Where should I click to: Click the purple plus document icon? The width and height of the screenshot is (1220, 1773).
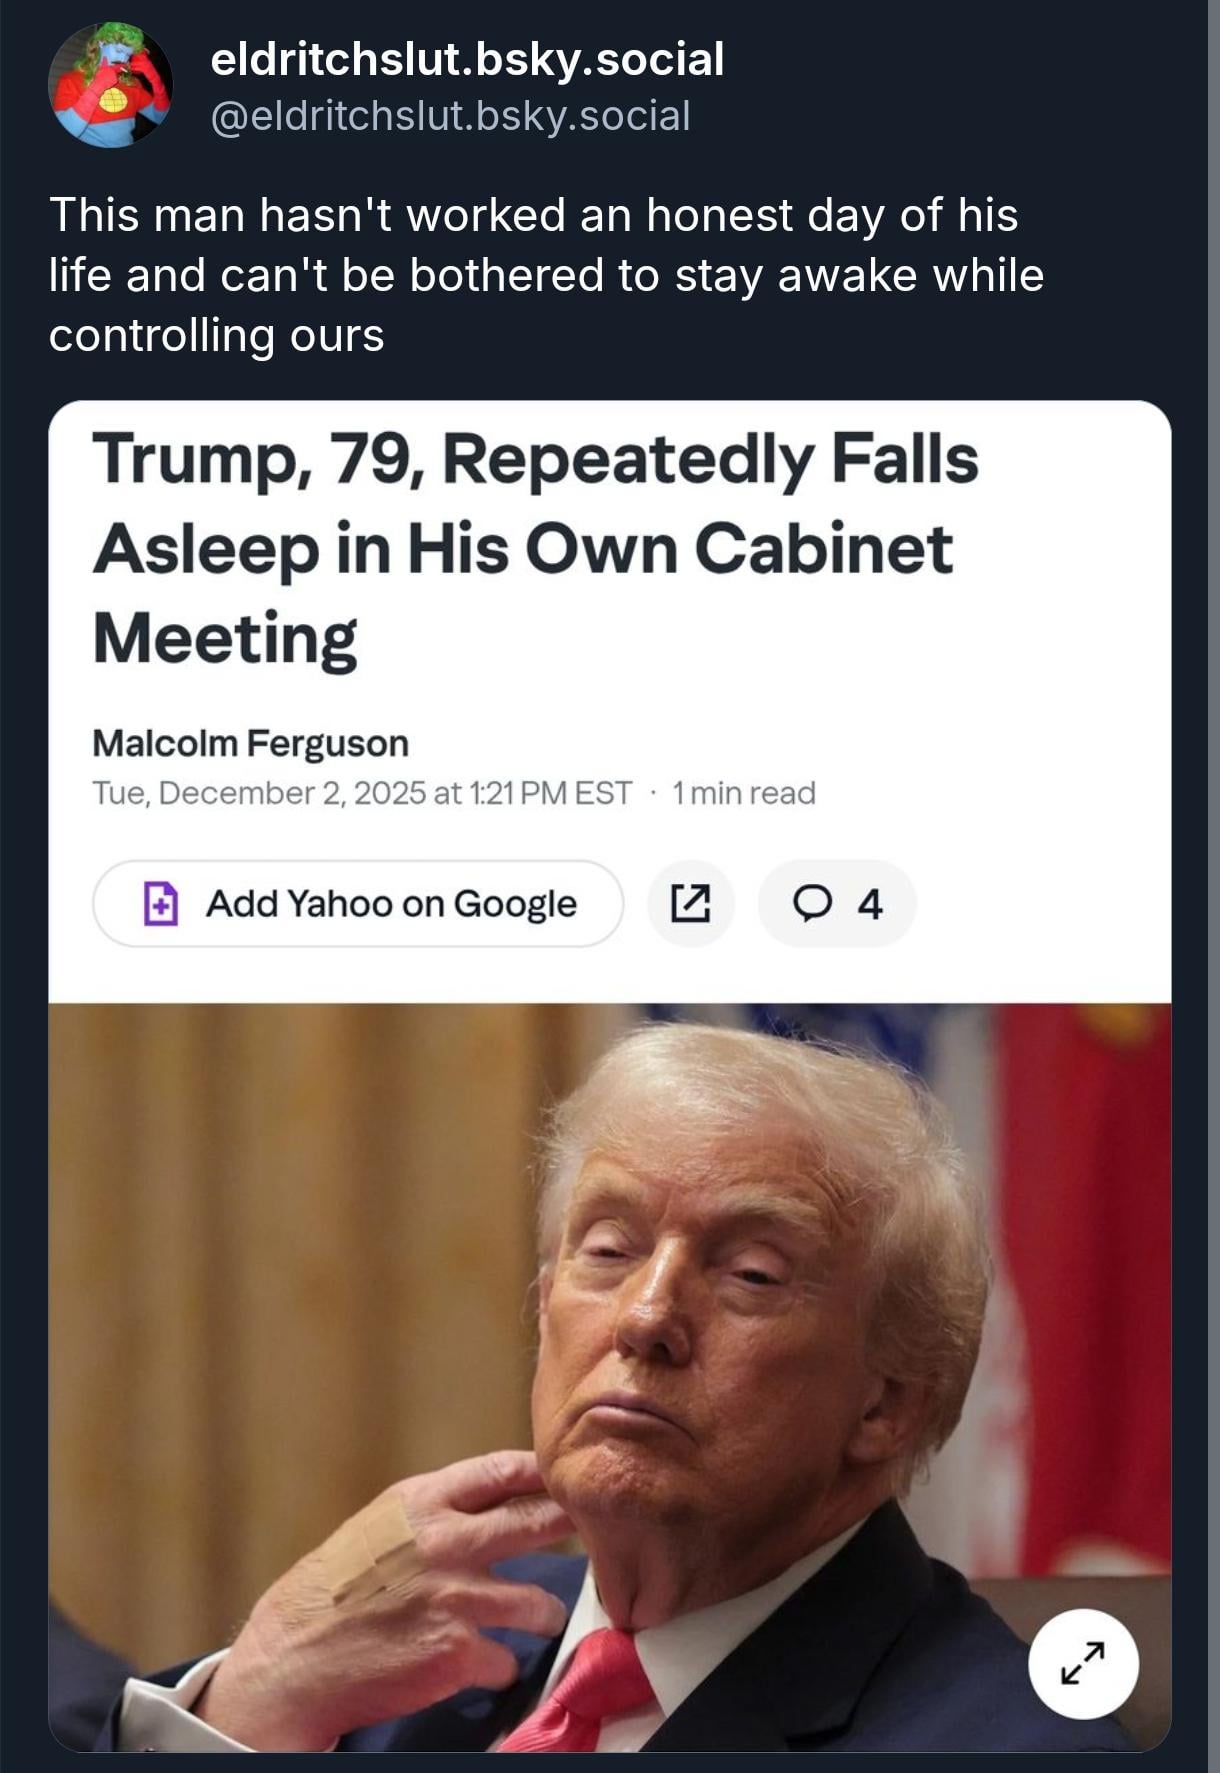click(161, 903)
